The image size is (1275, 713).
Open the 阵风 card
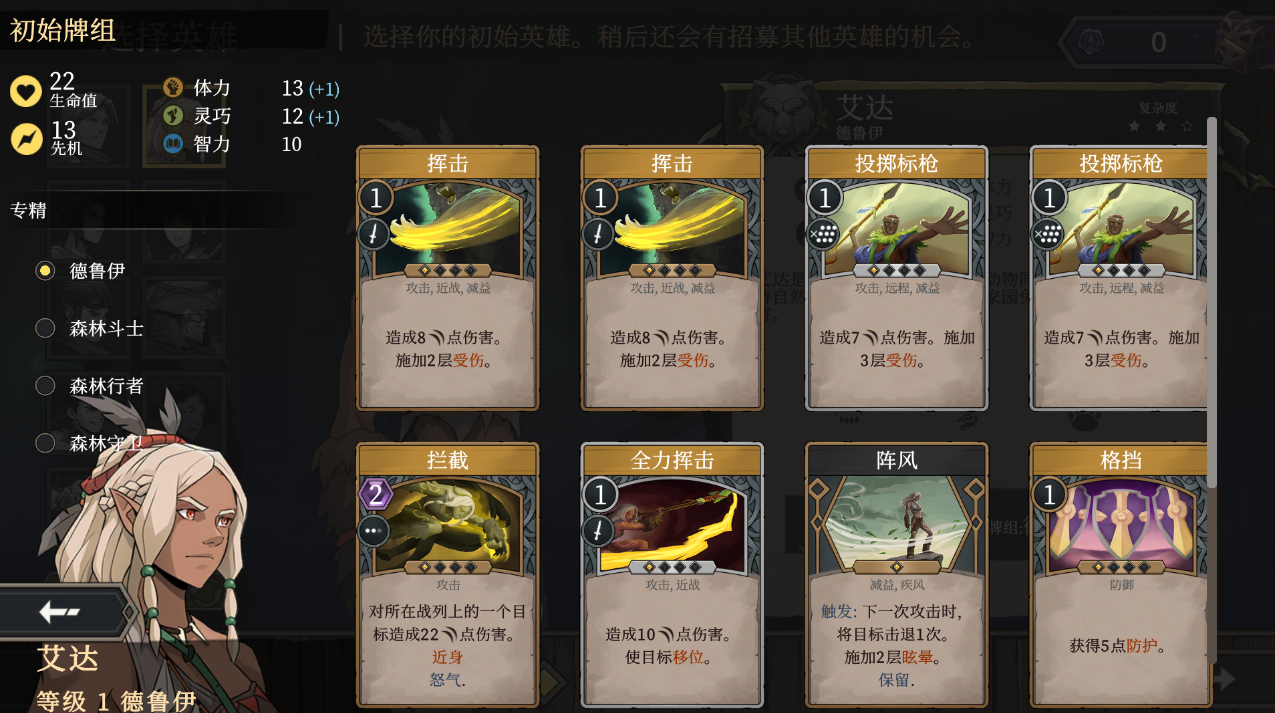[x=897, y=575]
